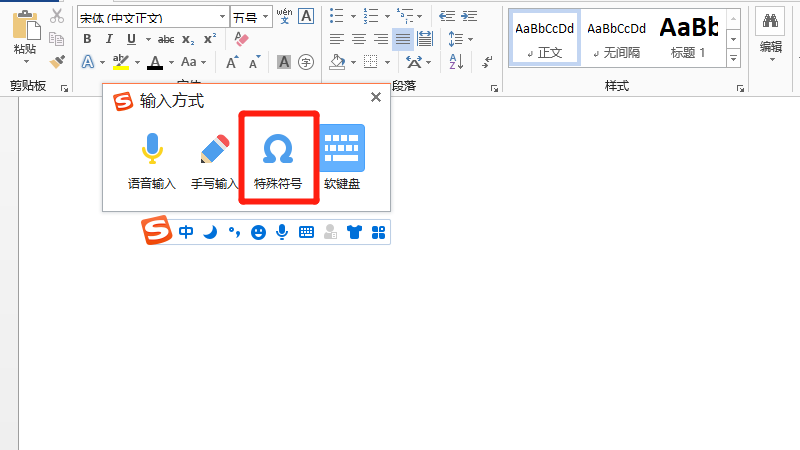Screen dimensions: 800x450
Task: Apply the 标题 1 heading style
Action: click(689, 37)
